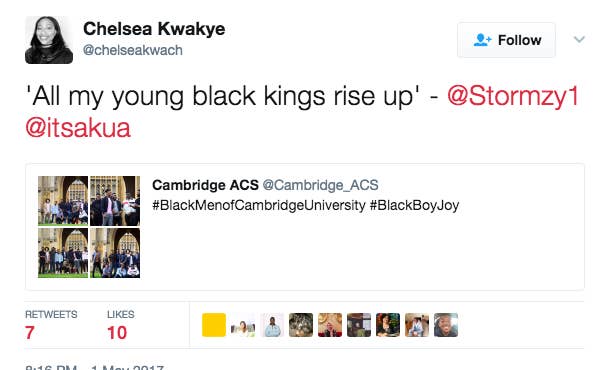Open the last liker avatar in row

click(x=446, y=325)
